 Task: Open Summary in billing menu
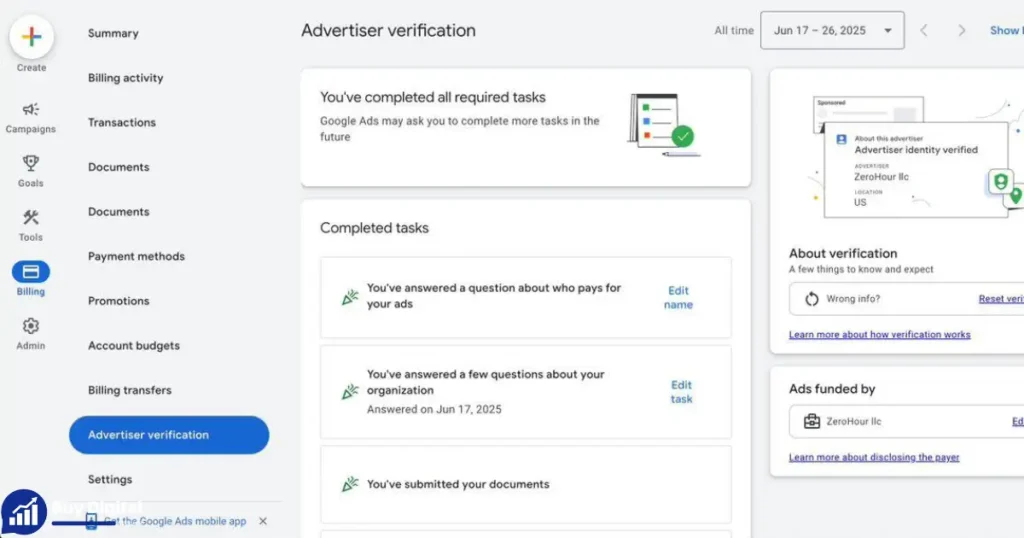113,33
